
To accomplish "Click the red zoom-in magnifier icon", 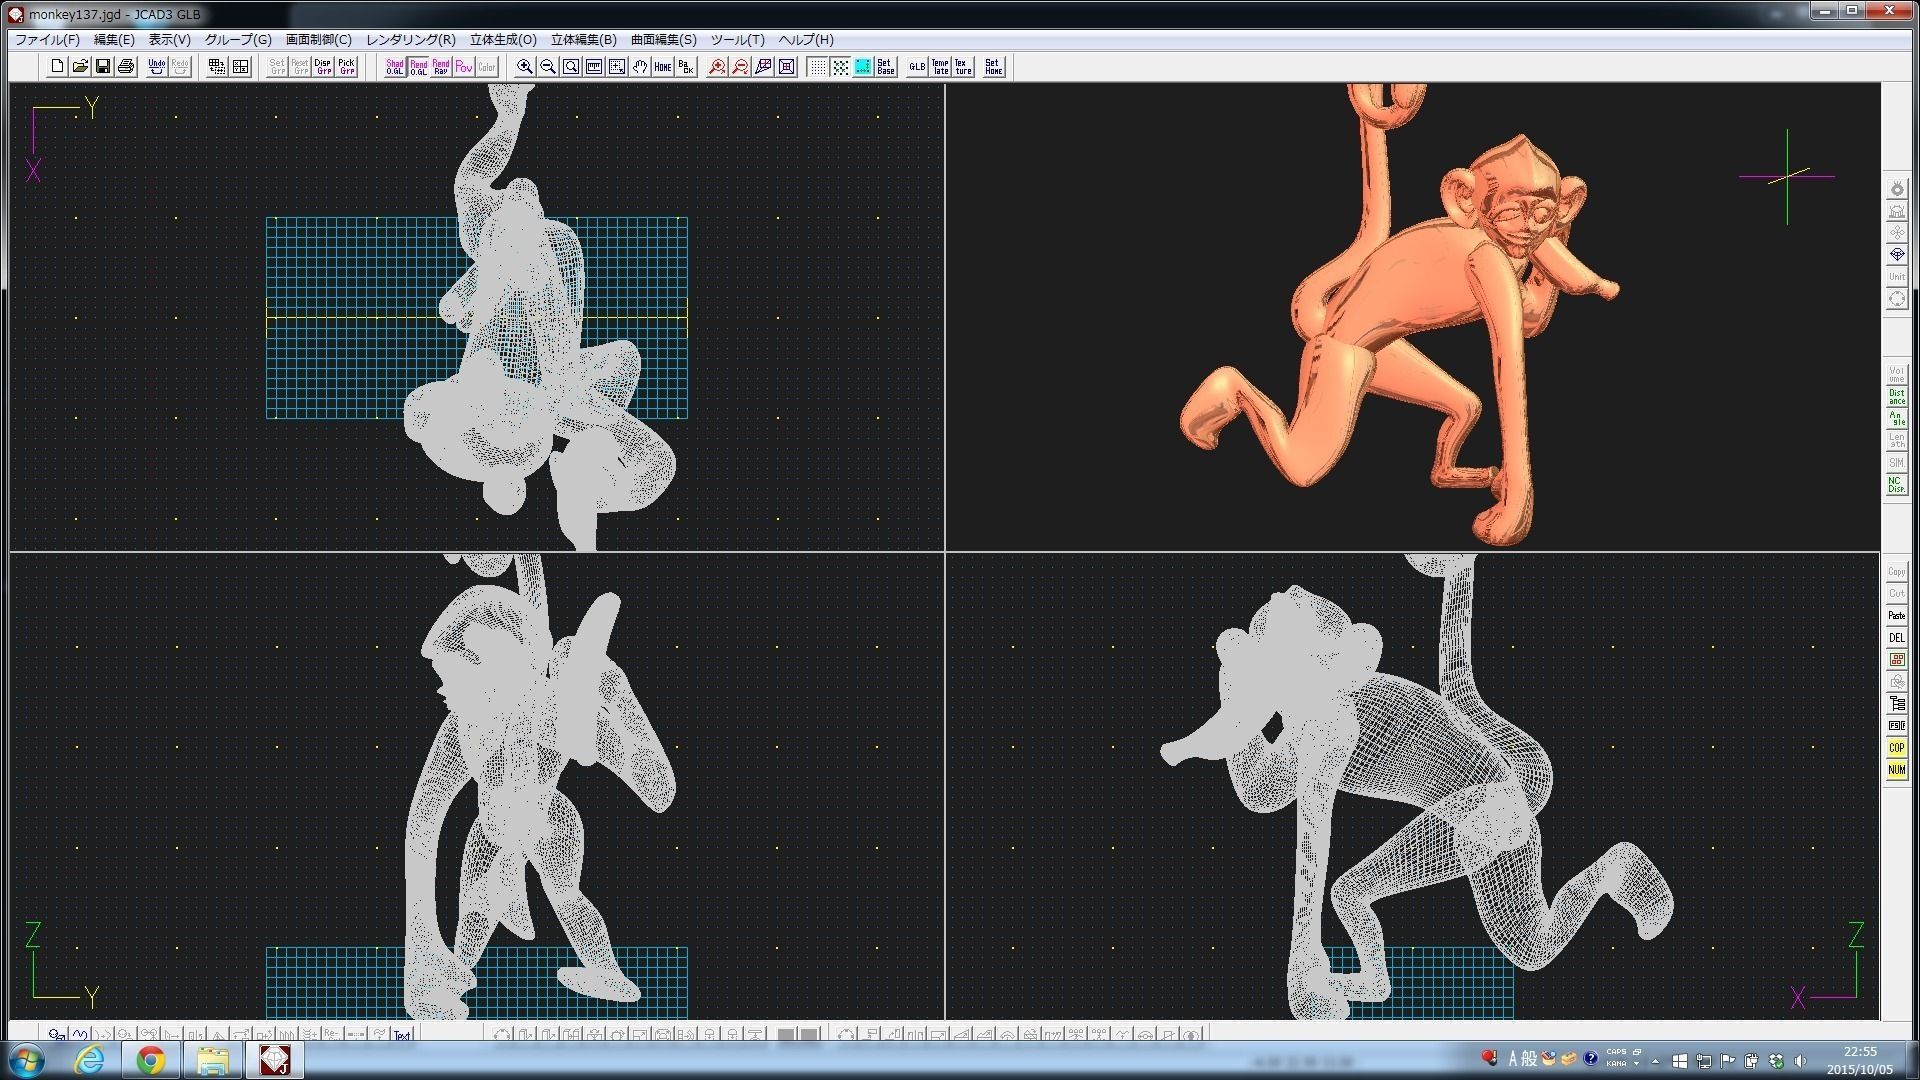I will [717, 67].
